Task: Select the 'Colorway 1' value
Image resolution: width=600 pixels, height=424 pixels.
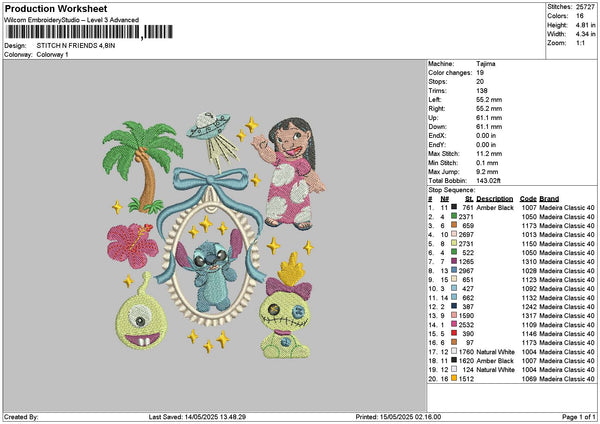Action: click(x=52, y=55)
